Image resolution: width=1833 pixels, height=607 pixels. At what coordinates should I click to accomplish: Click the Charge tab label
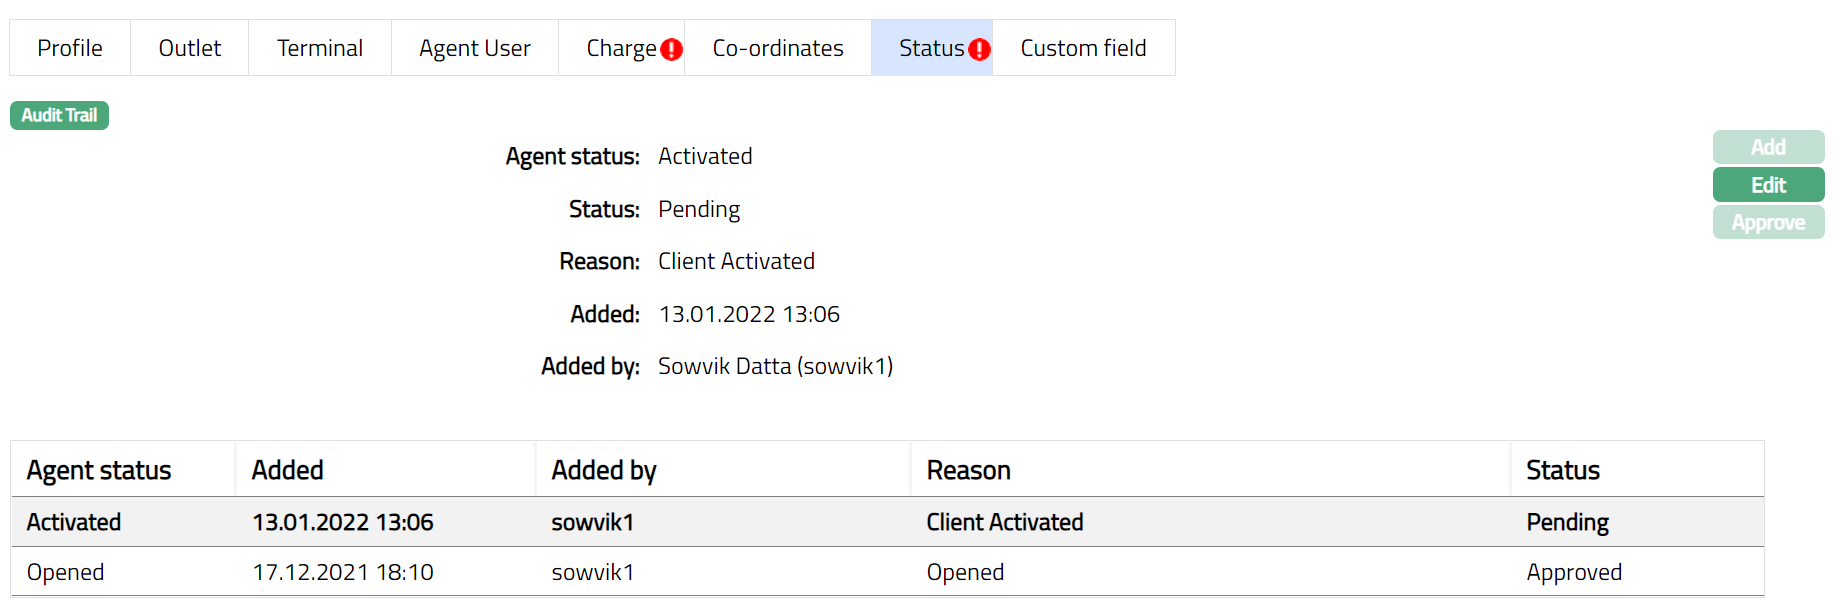click(x=621, y=48)
